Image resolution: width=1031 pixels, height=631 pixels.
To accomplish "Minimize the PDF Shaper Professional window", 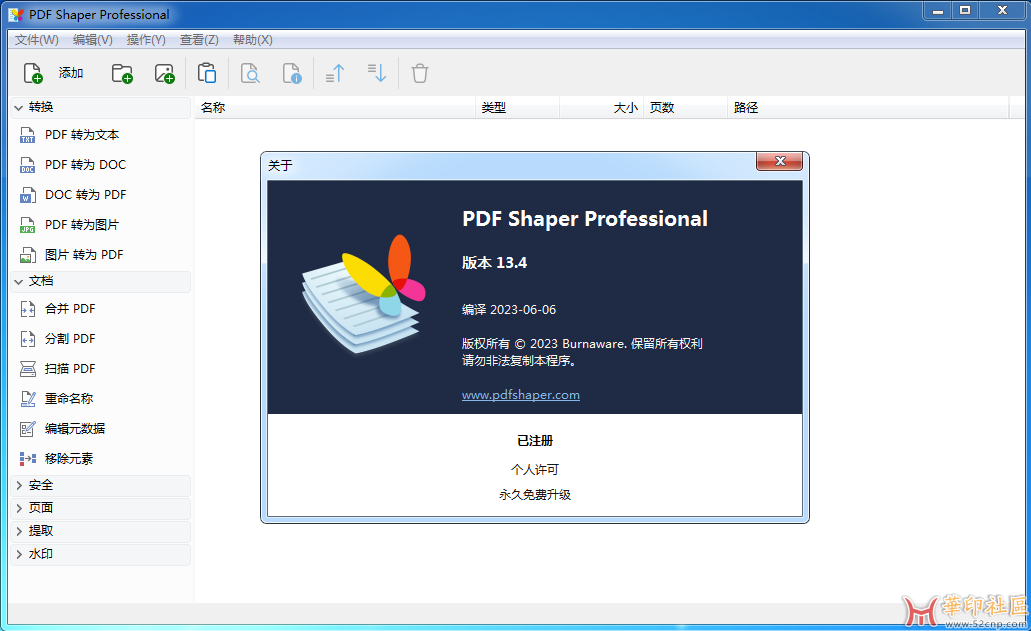I will [938, 11].
